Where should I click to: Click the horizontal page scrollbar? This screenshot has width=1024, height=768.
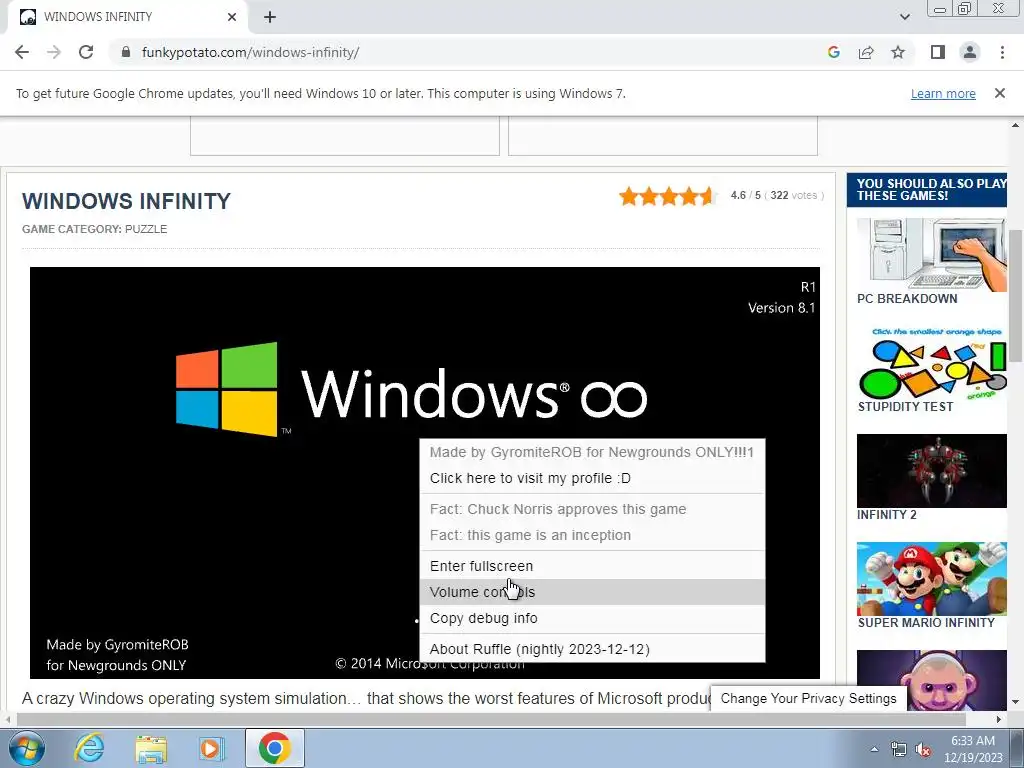click(490, 719)
